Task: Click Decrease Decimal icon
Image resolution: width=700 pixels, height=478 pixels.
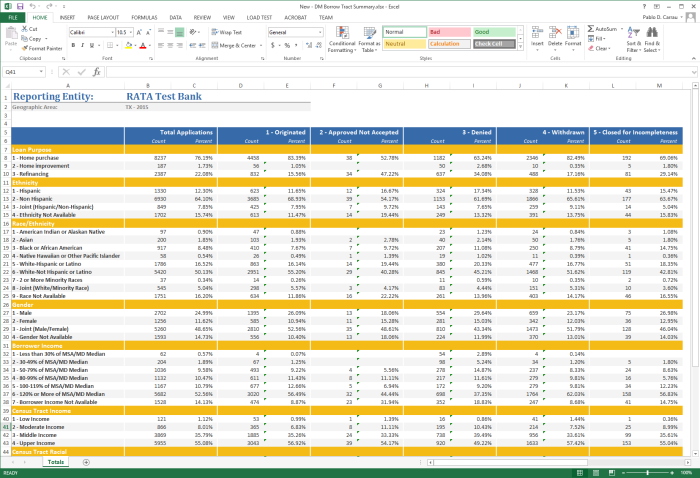Action: [319, 46]
